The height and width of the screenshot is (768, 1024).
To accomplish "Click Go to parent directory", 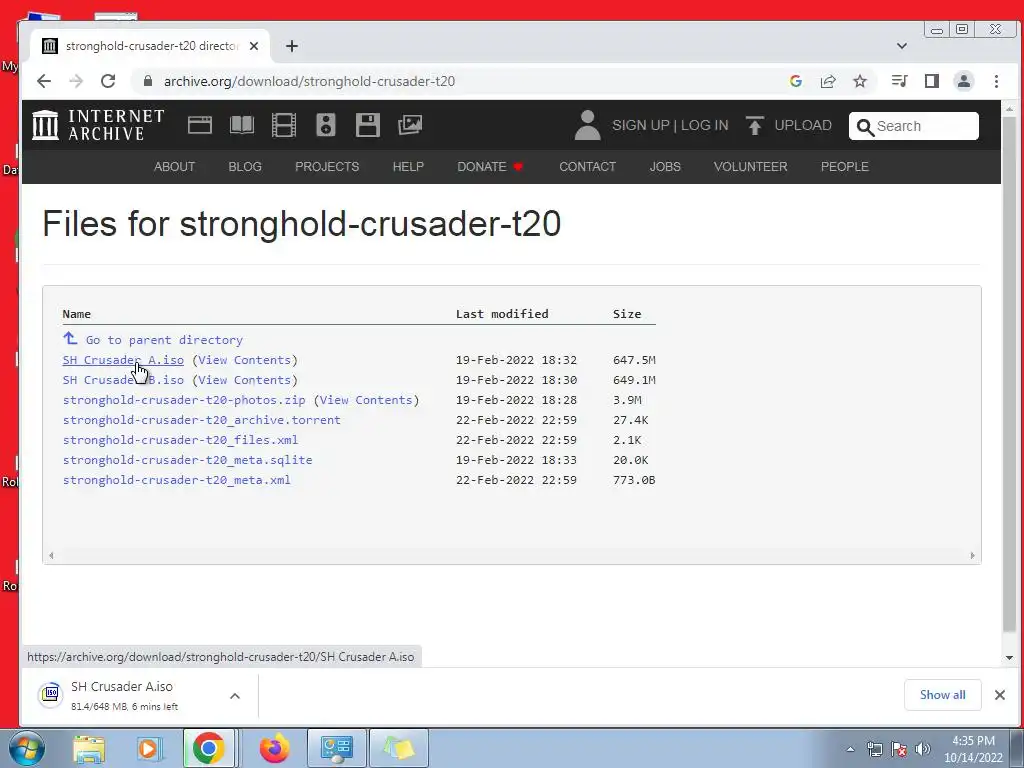I will click(x=164, y=340).
